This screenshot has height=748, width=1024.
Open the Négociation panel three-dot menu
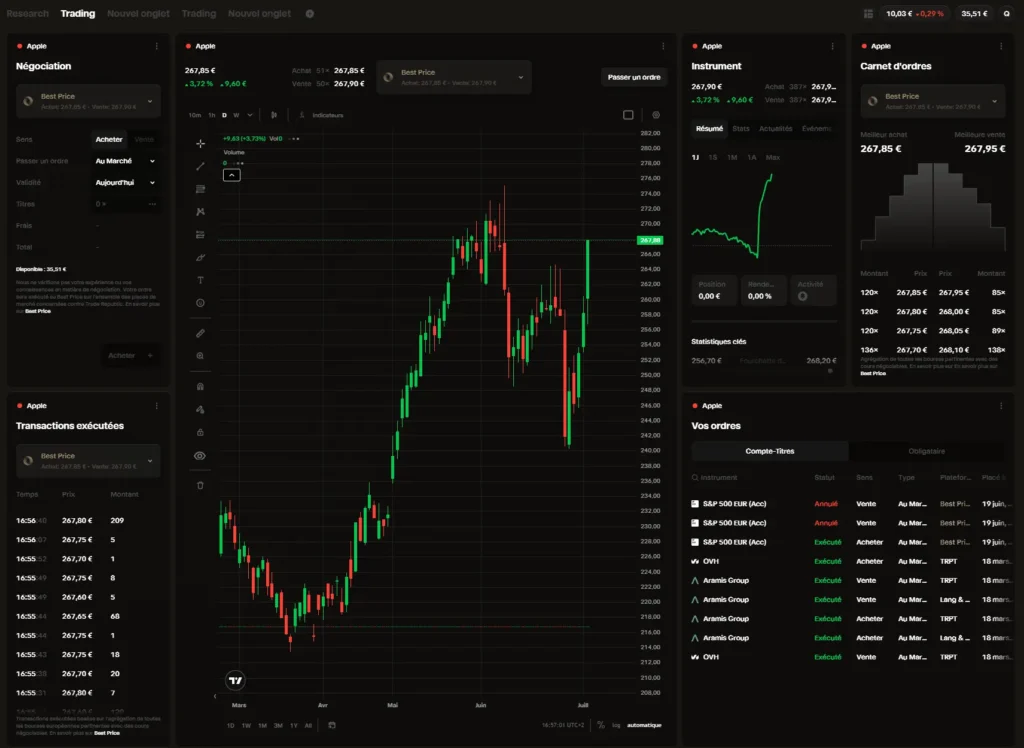point(157,46)
